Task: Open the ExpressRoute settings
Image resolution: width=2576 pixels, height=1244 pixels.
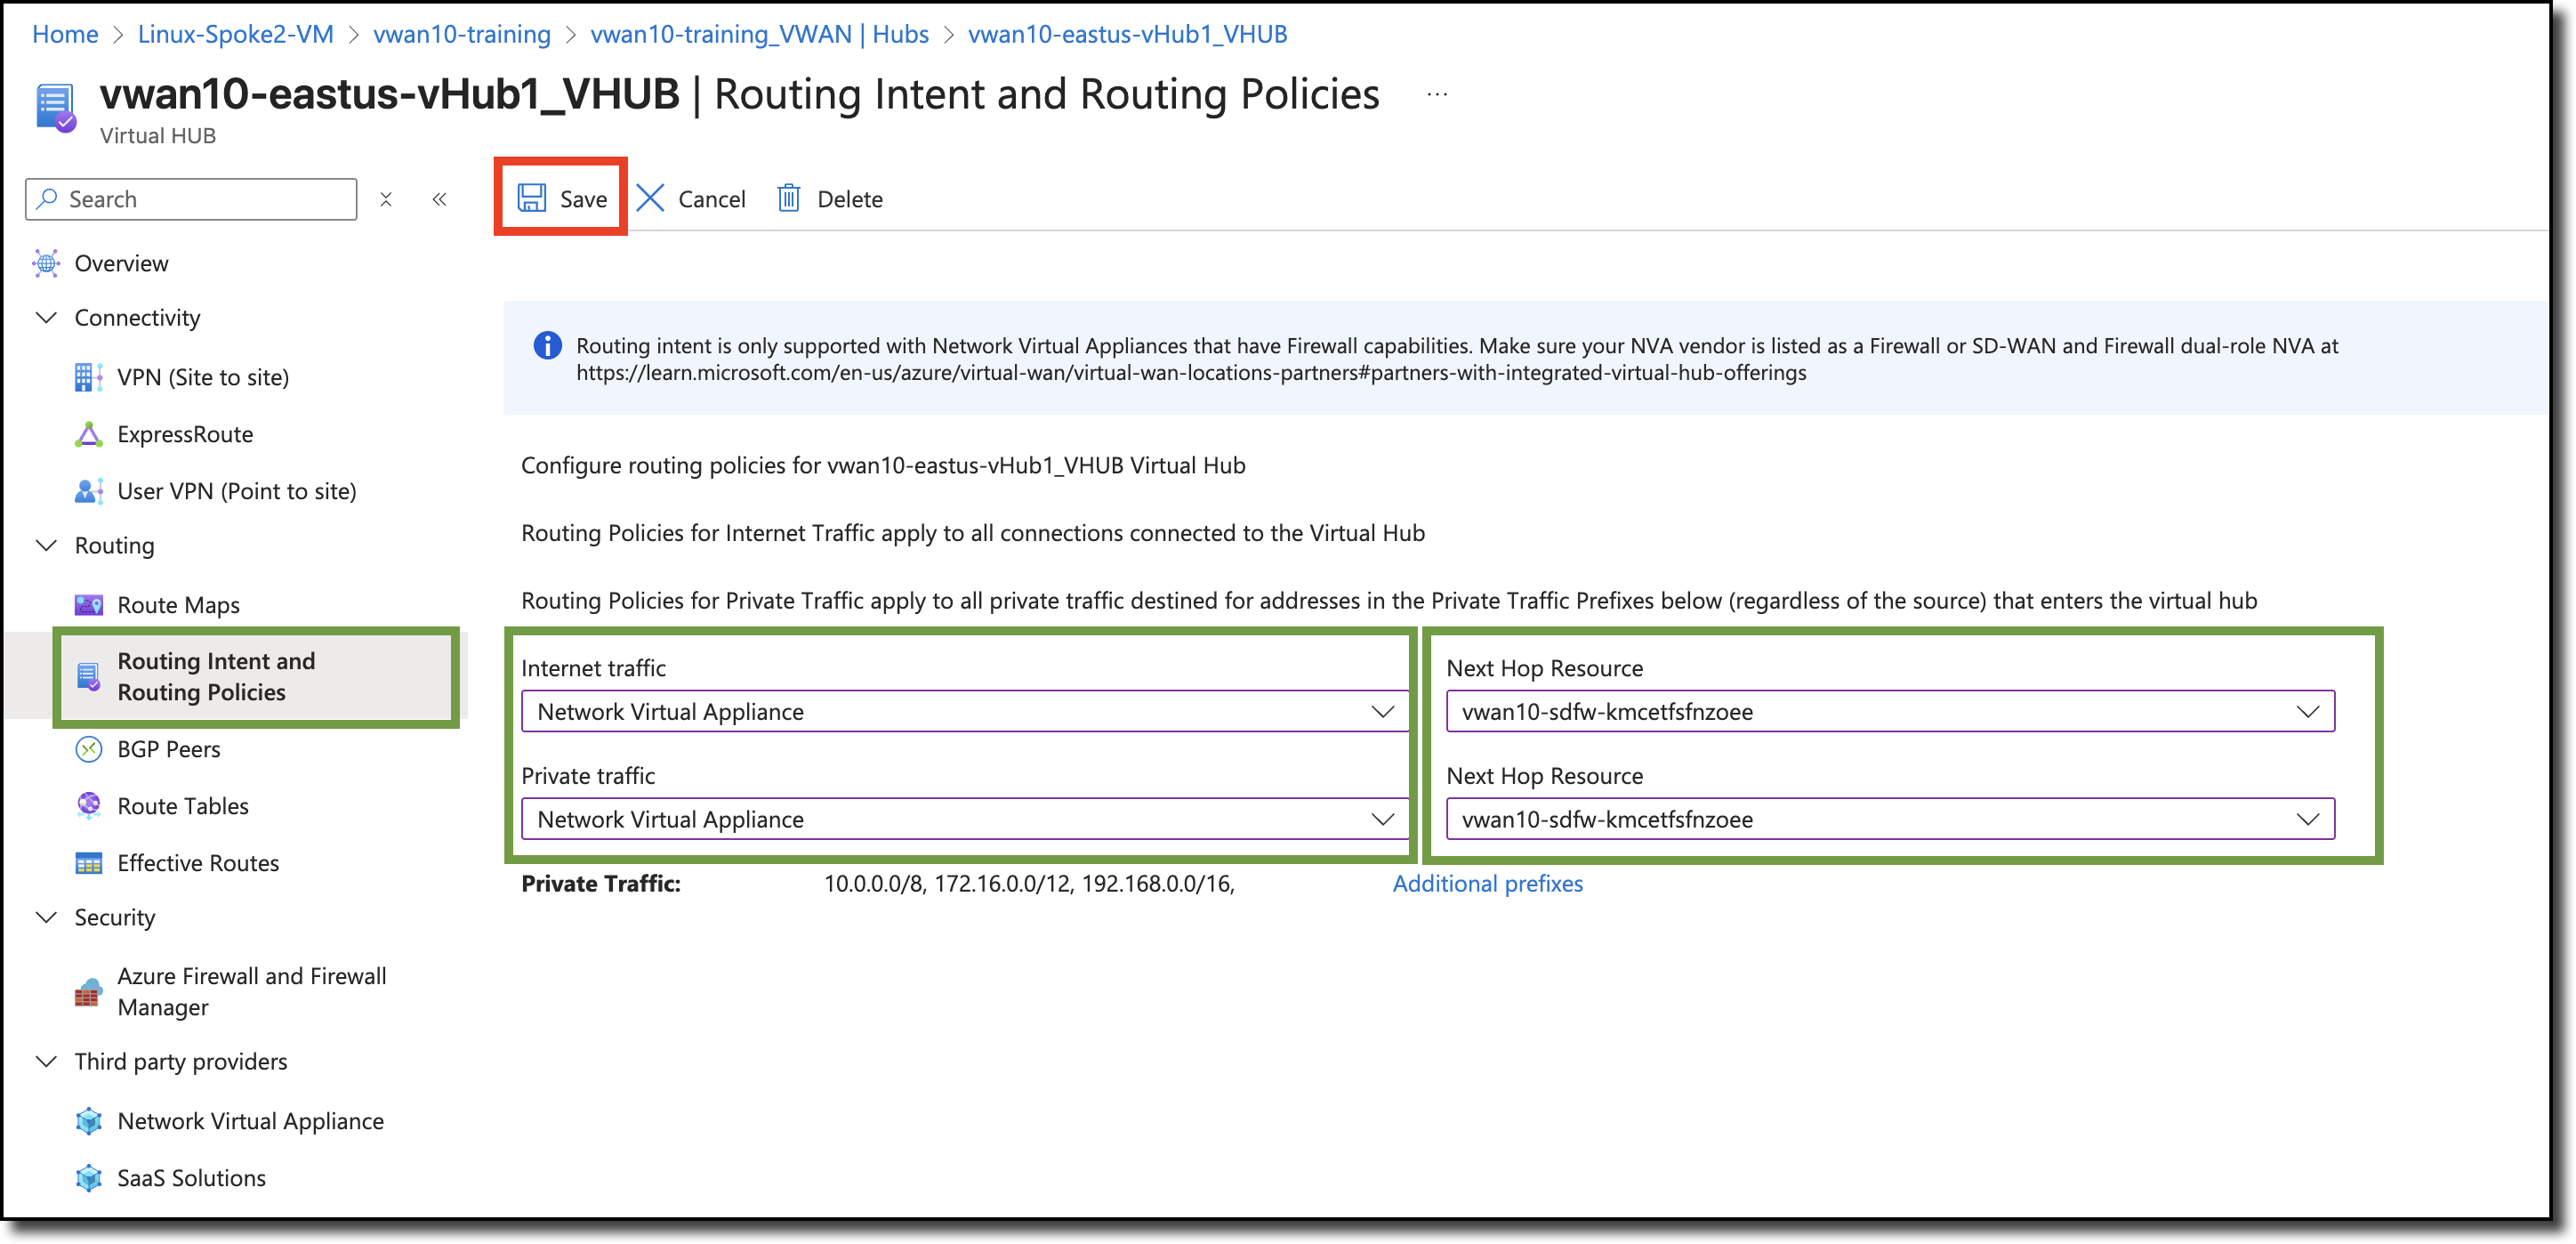Action: [185, 434]
